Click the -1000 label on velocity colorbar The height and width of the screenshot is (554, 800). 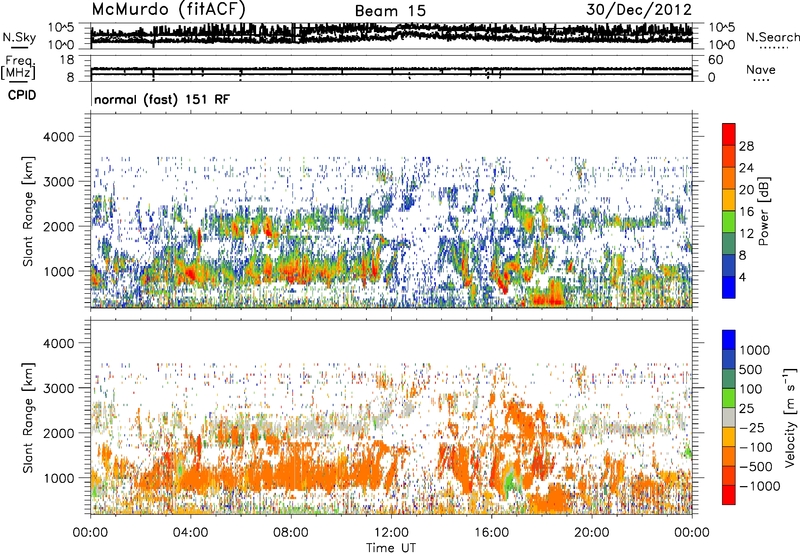point(760,486)
